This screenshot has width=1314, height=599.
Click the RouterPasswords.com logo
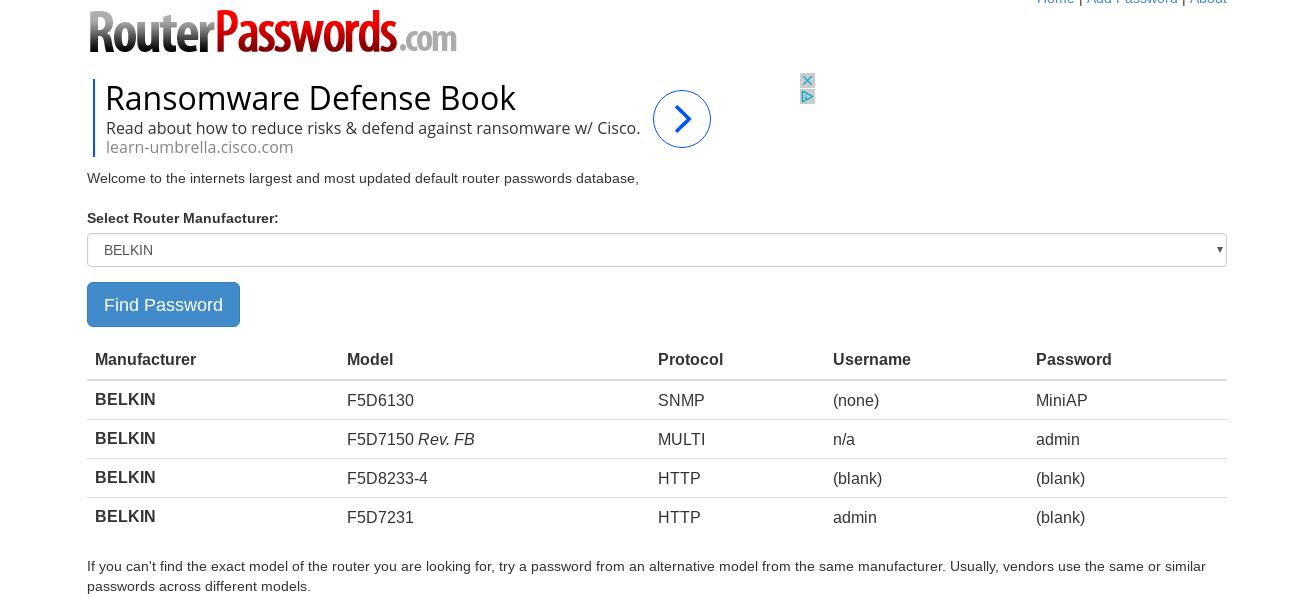272,32
